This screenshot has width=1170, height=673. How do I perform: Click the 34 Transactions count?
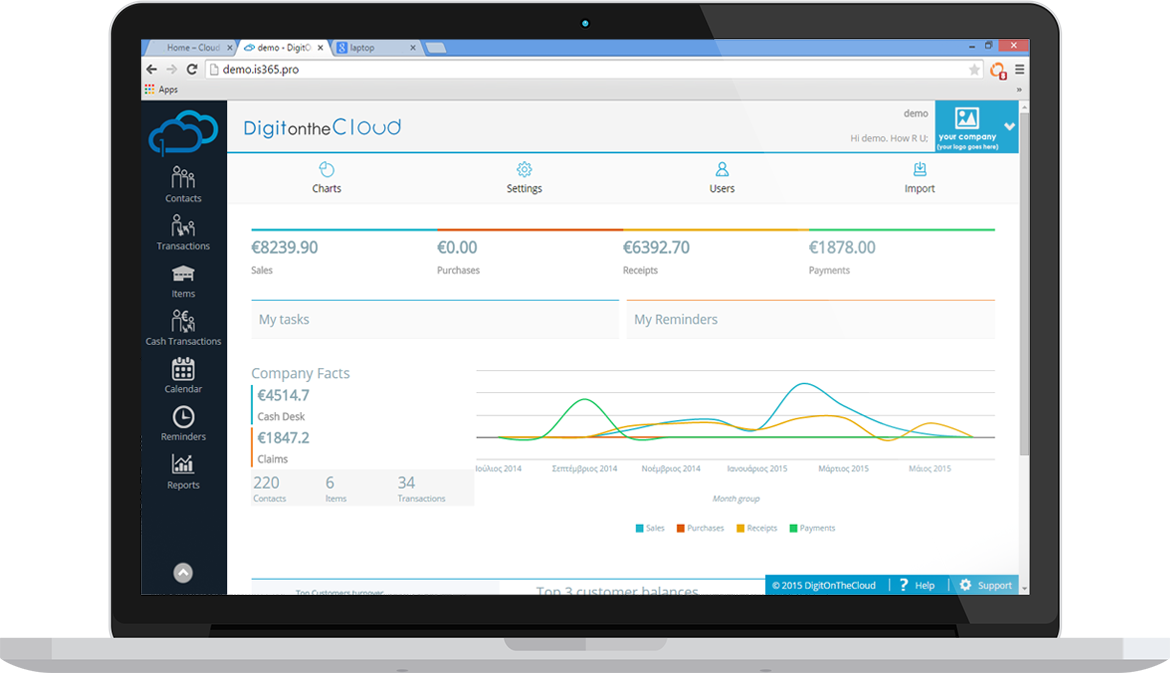click(x=406, y=483)
